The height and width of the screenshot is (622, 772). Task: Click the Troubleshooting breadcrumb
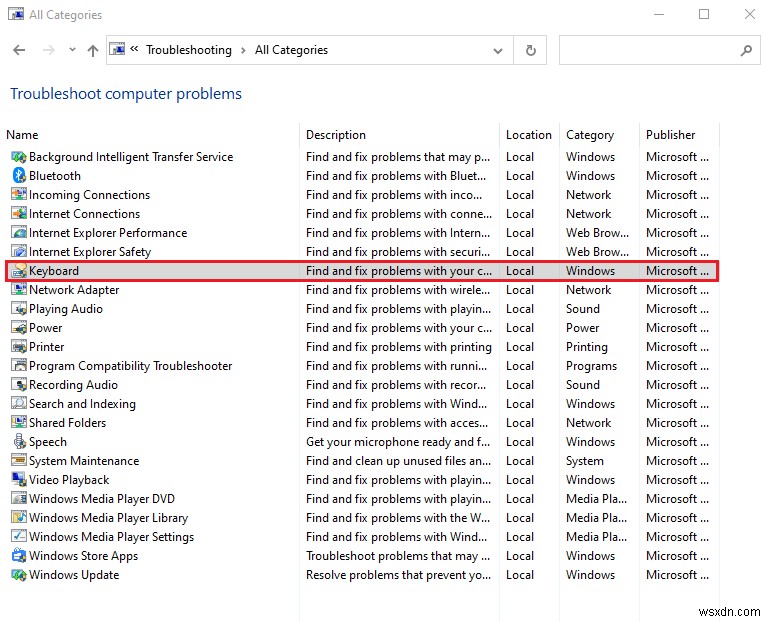tap(189, 50)
